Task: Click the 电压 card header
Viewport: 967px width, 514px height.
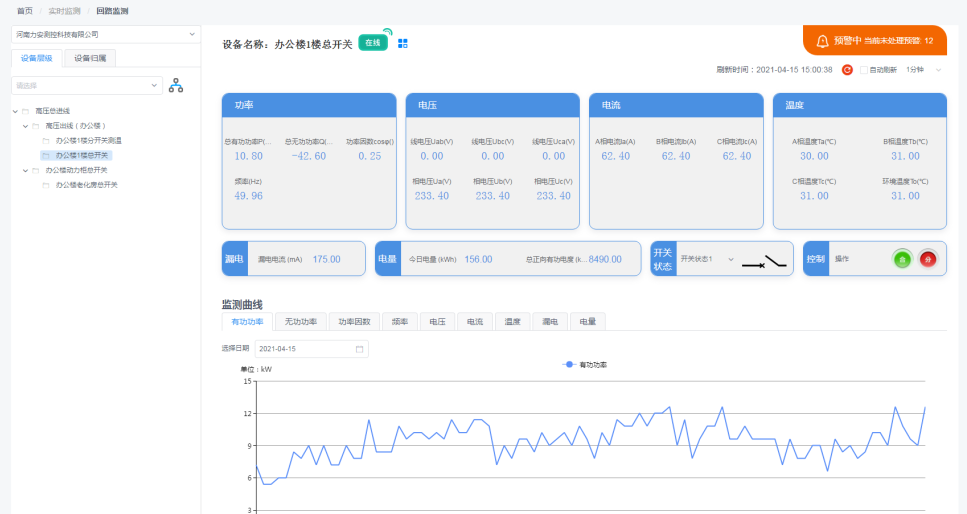Action: click(493, 106)
